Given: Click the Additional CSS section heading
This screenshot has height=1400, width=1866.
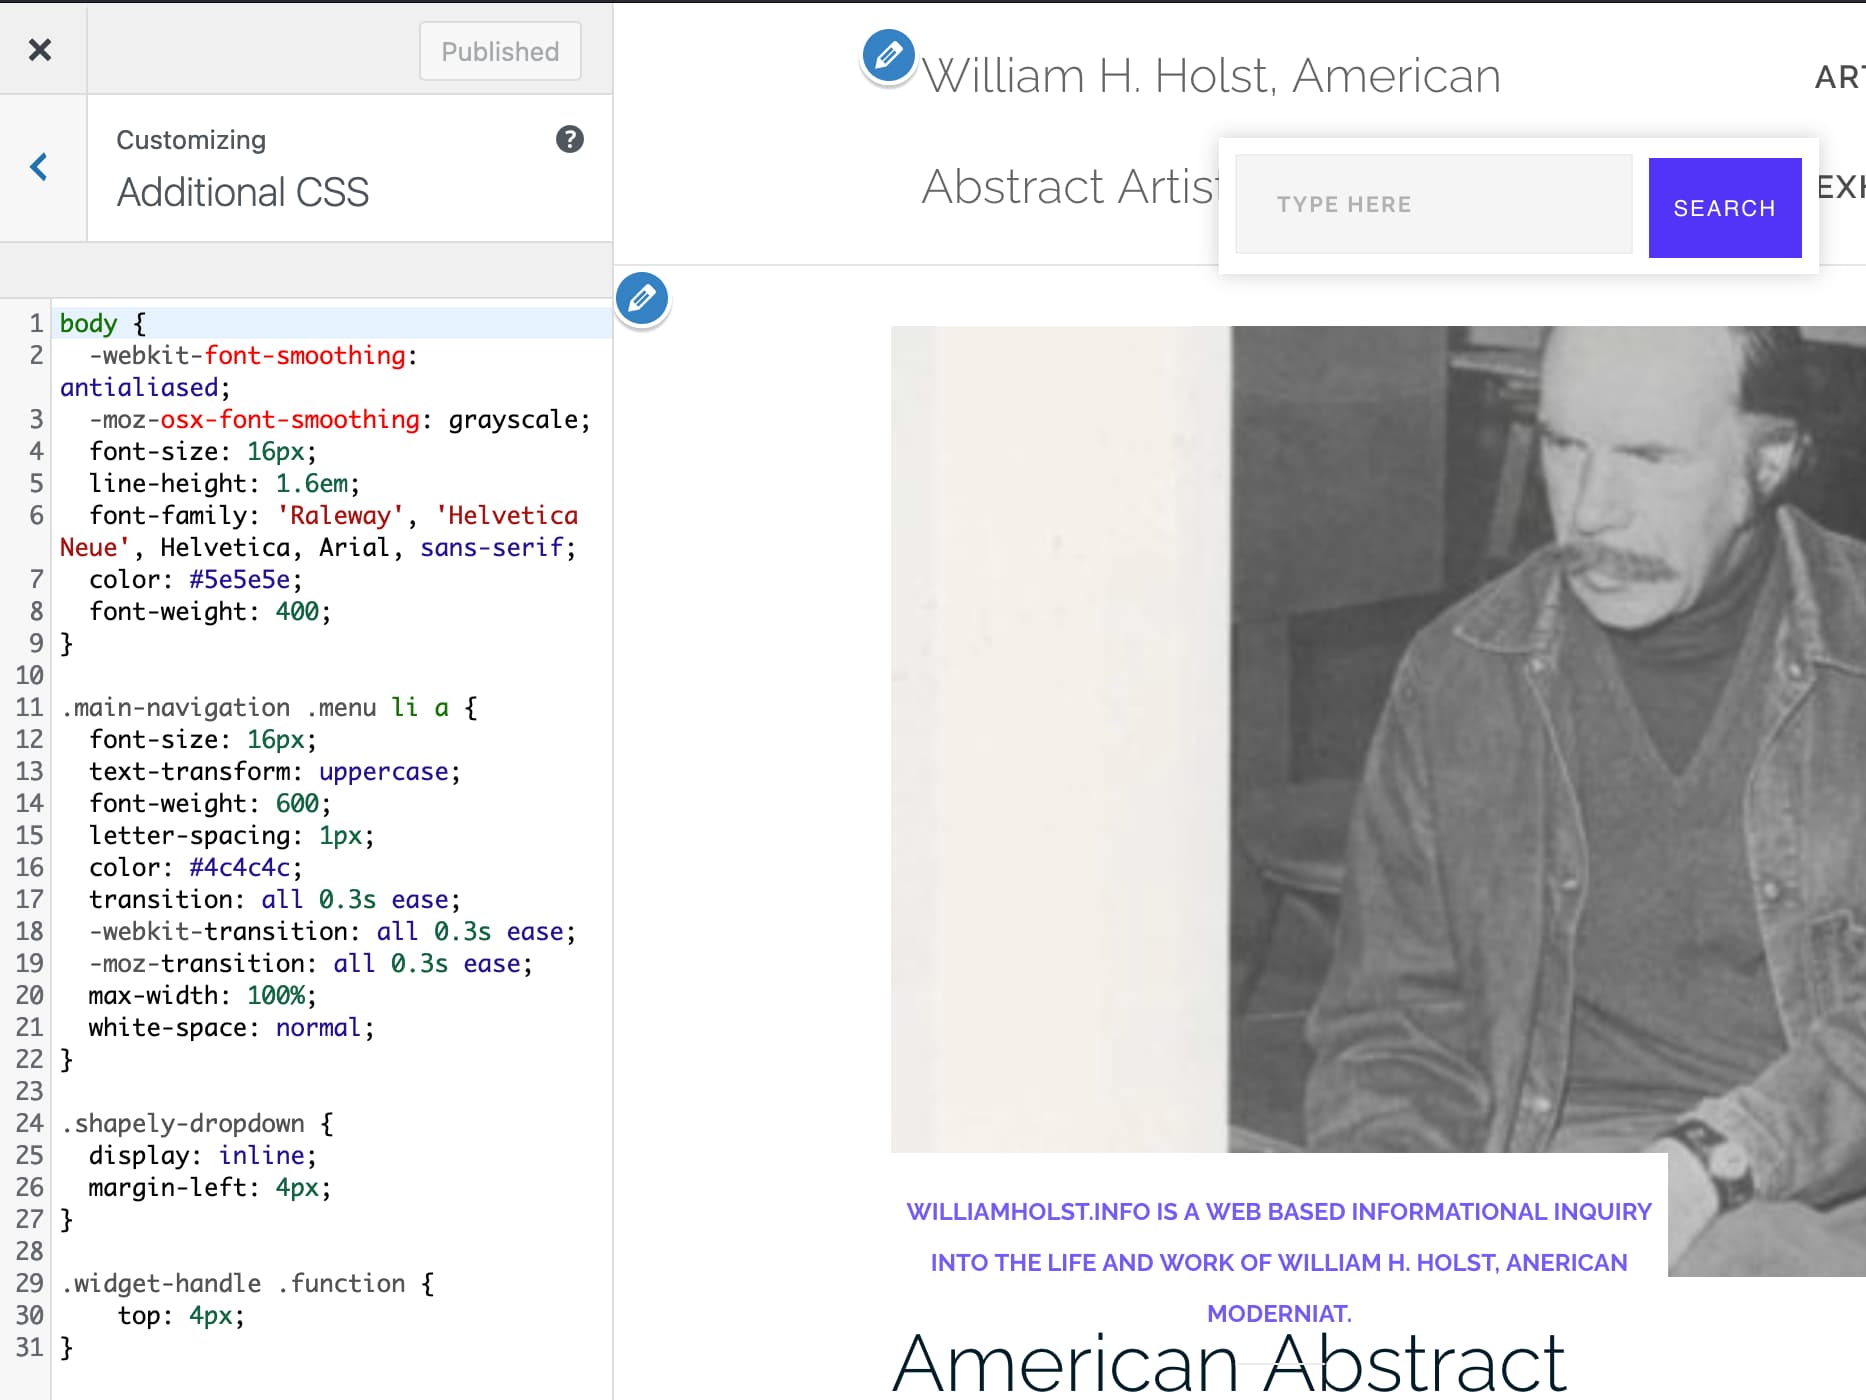Looking at the screenshot, I should click(243, 192).
